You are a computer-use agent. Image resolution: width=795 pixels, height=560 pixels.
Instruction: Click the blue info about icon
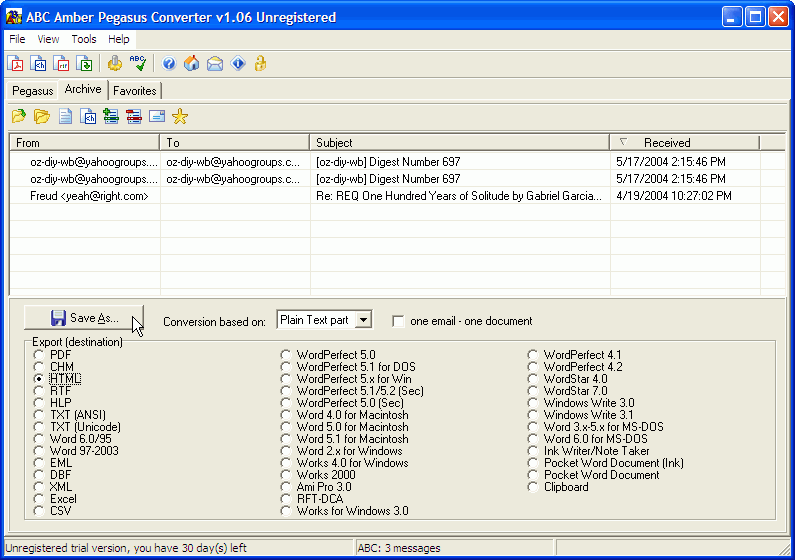[238, 63]
